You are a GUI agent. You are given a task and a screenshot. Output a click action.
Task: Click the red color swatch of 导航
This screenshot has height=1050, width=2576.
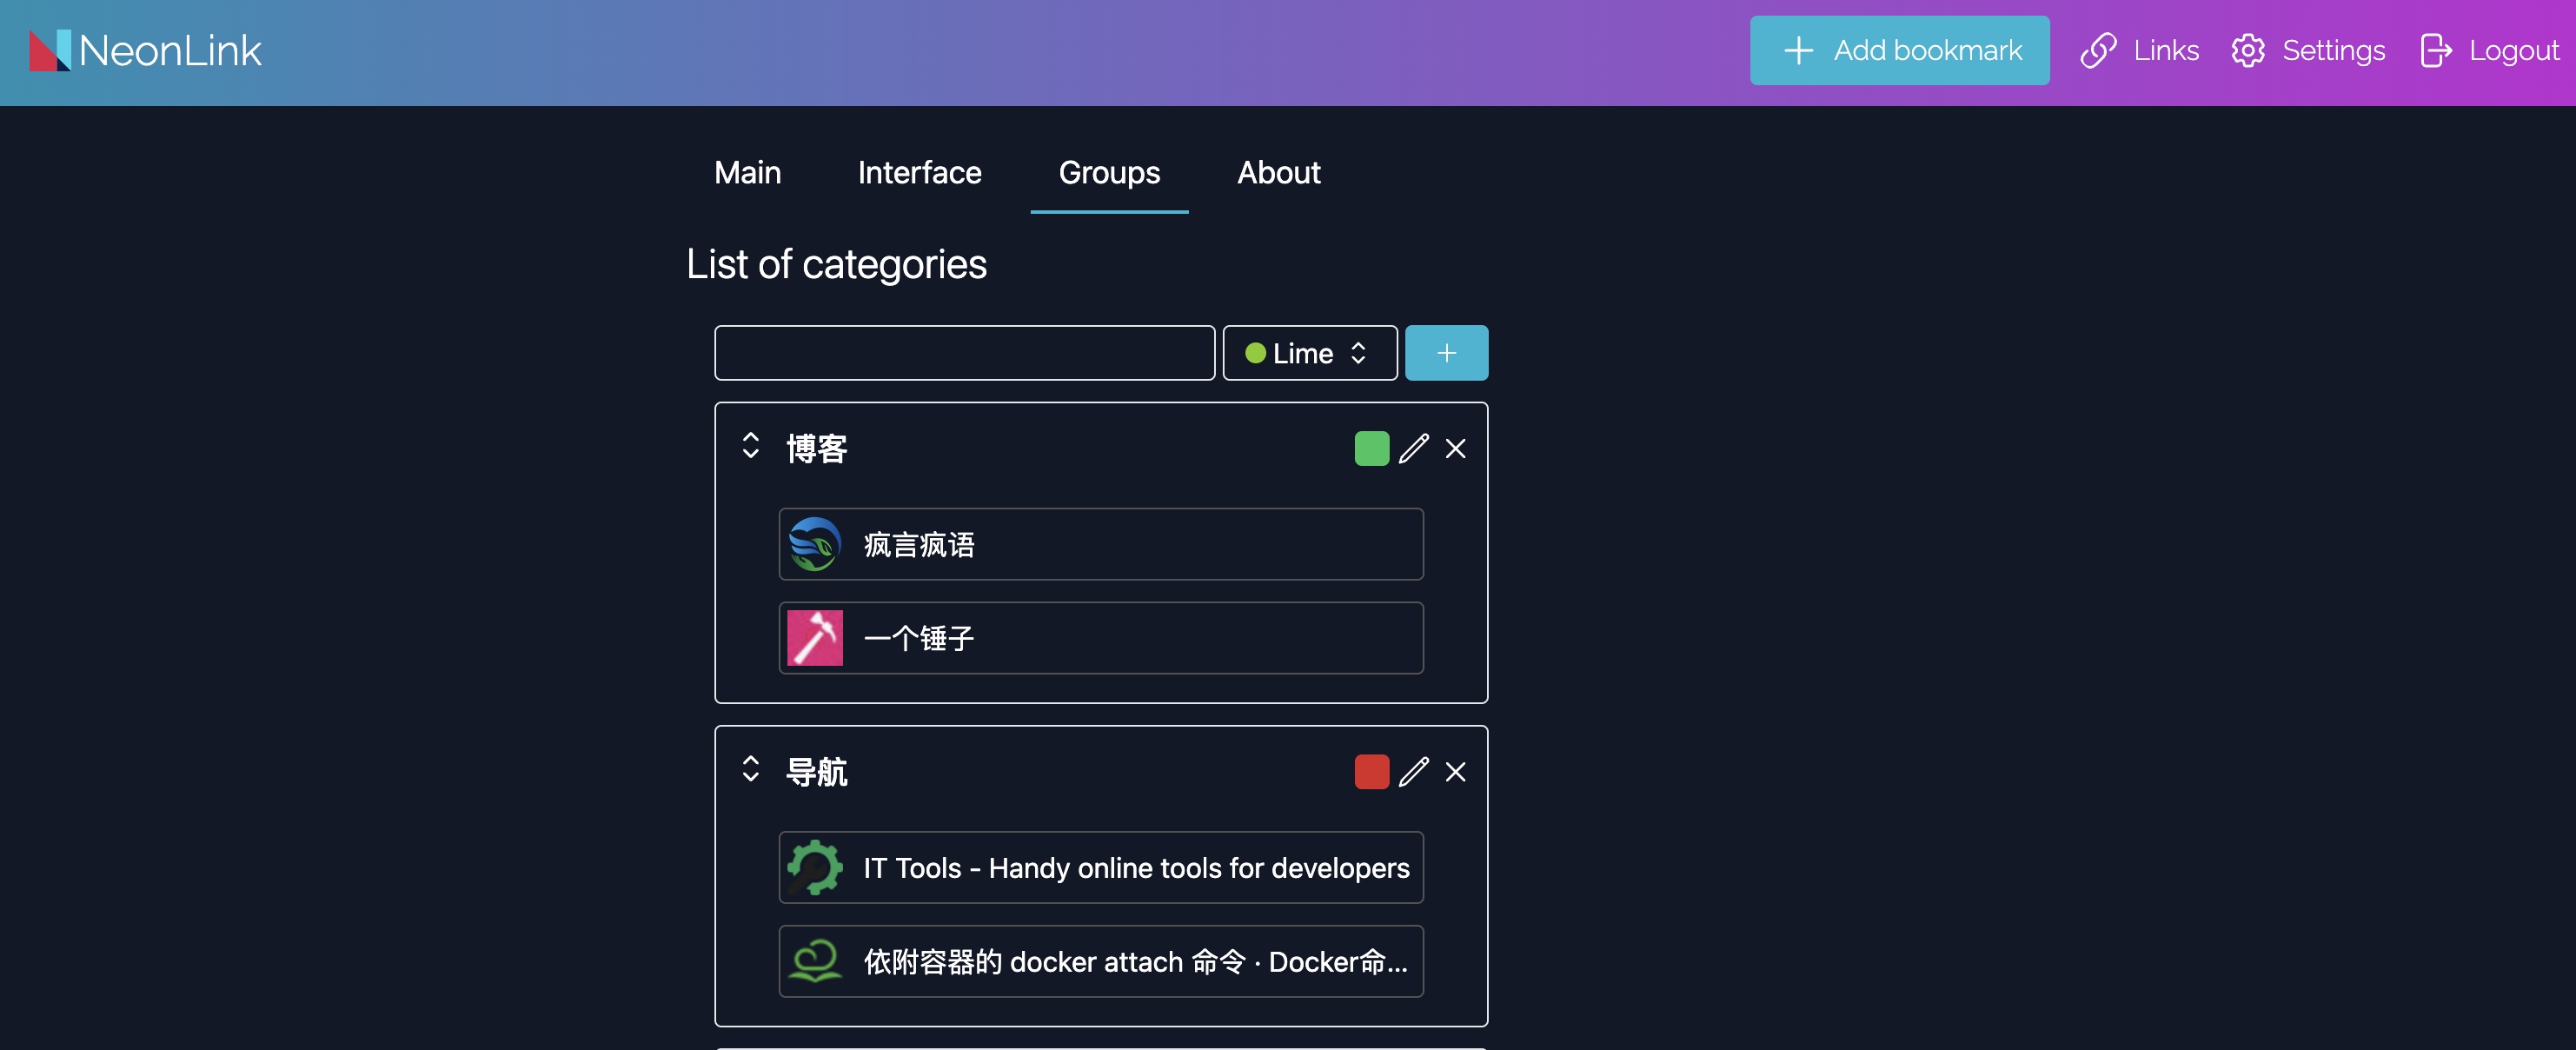1371,771
